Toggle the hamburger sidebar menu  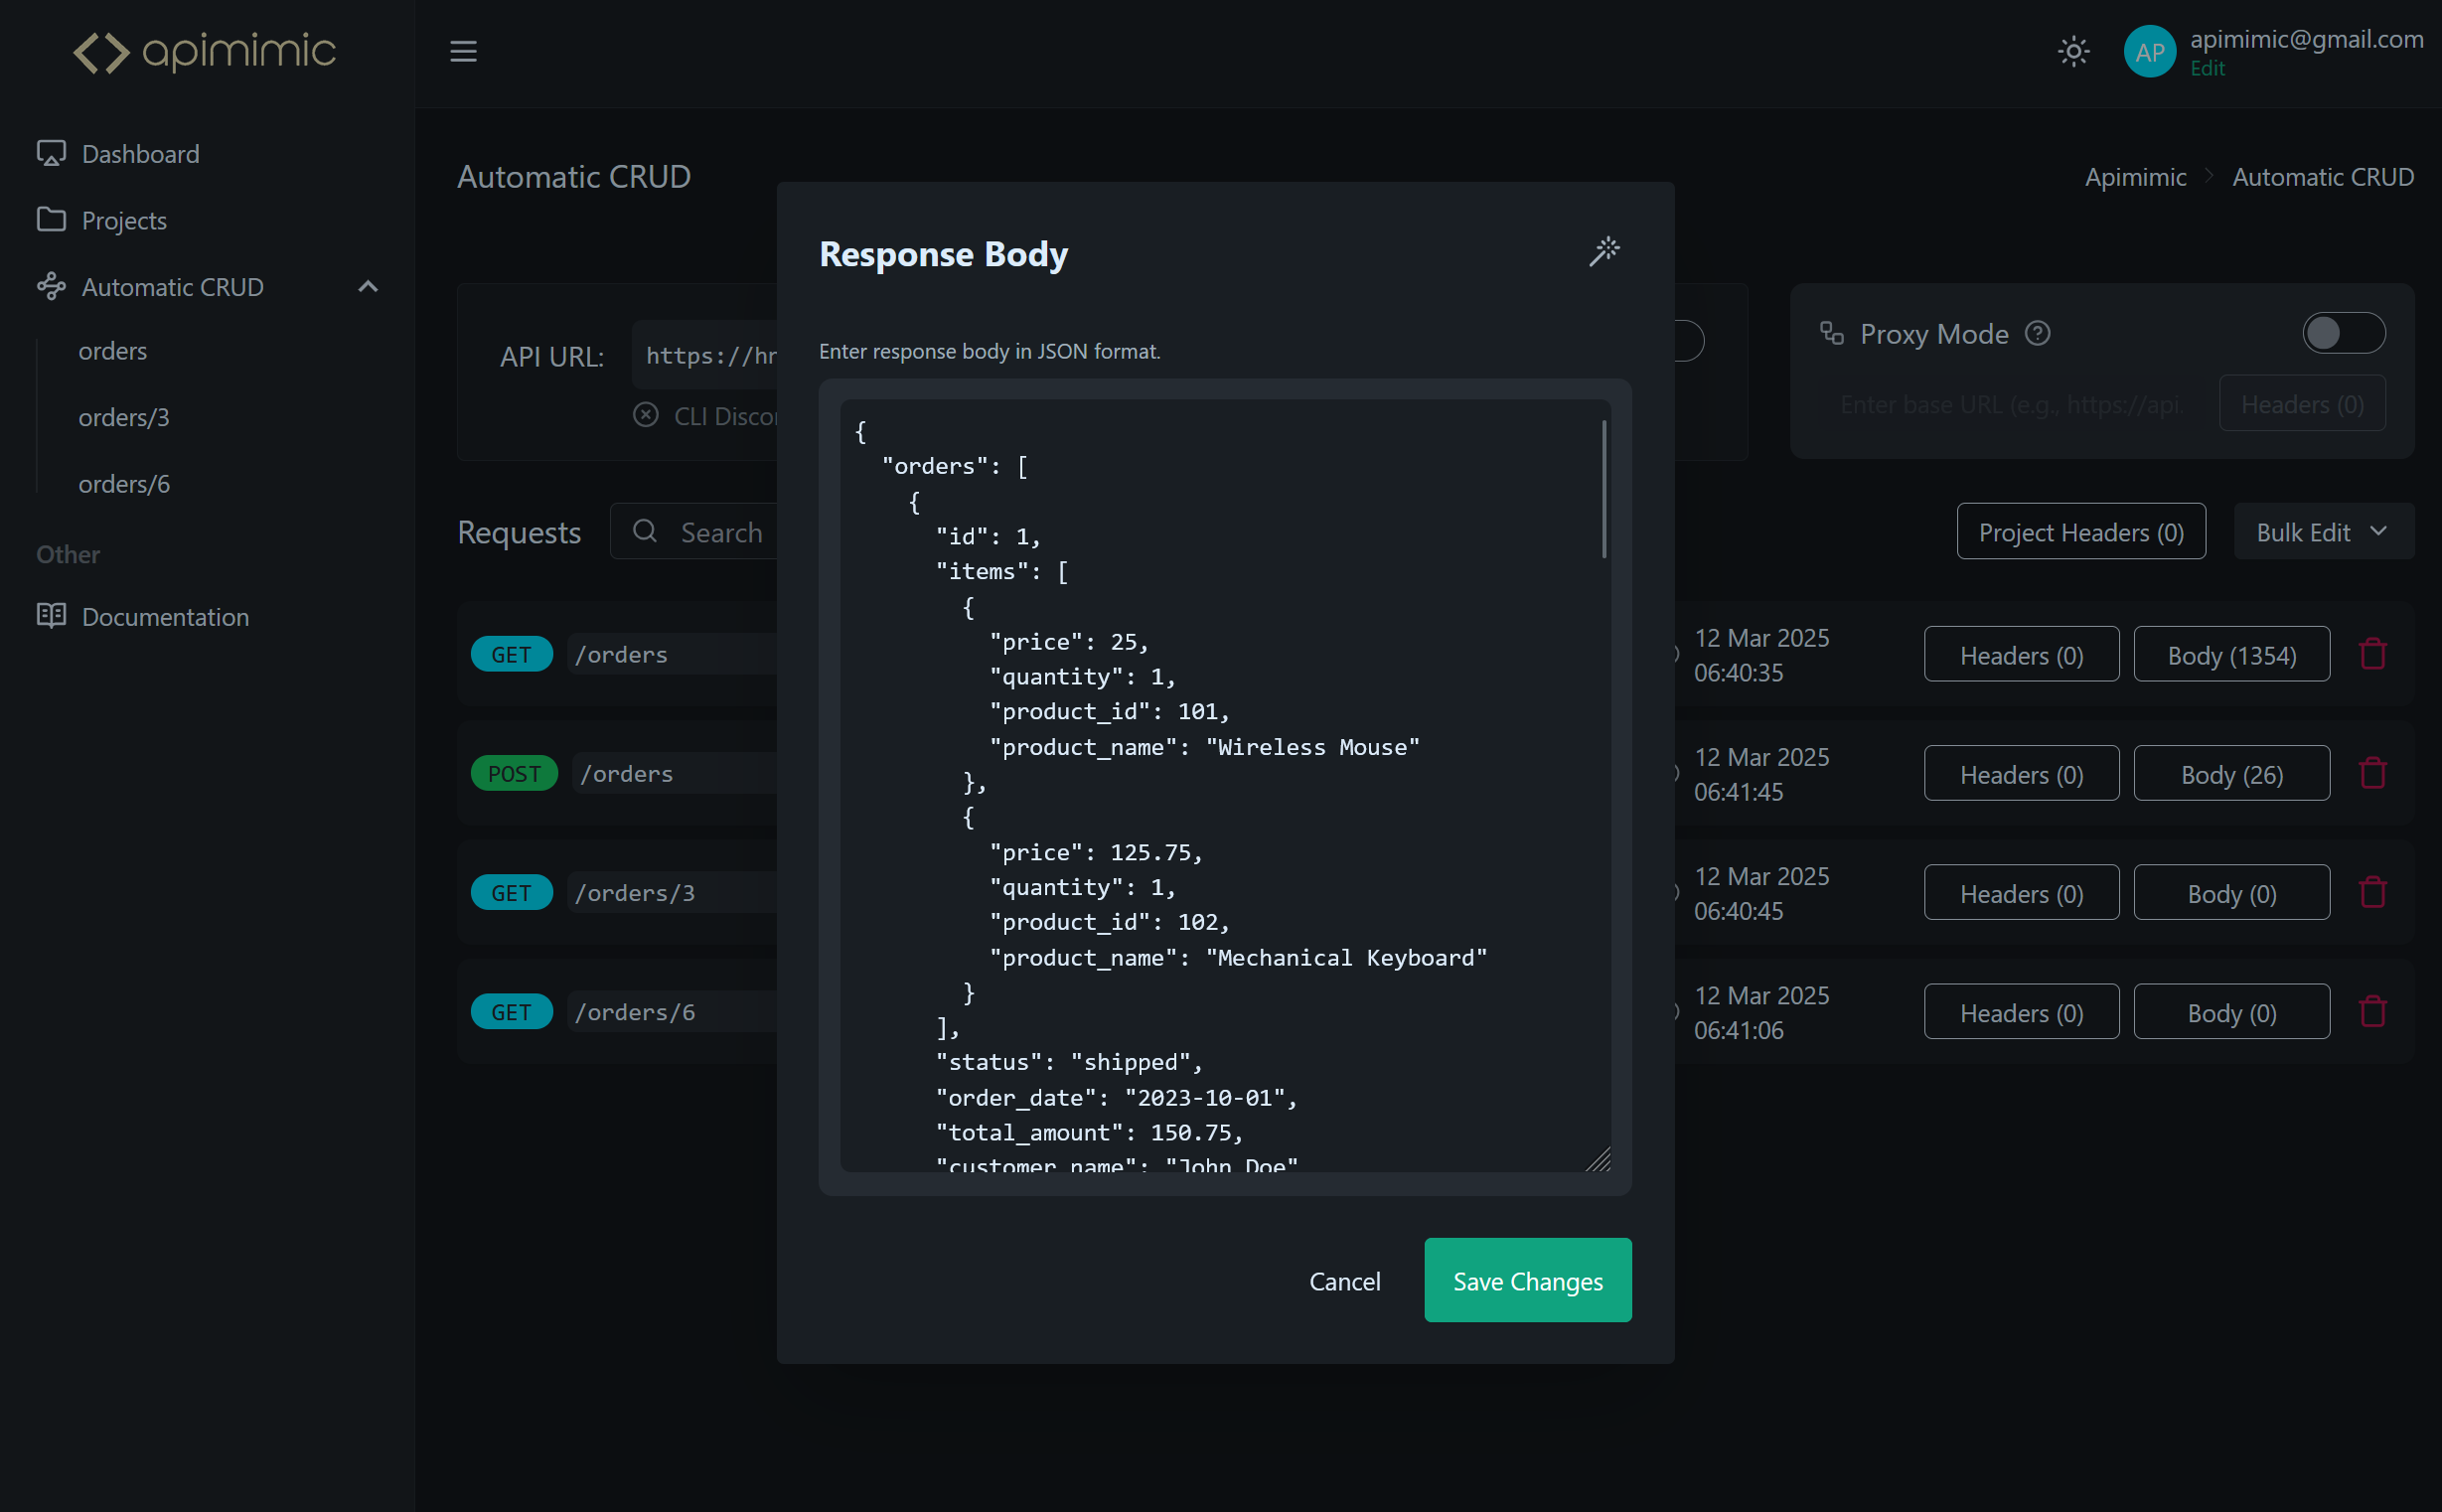[x=463, y=51]
